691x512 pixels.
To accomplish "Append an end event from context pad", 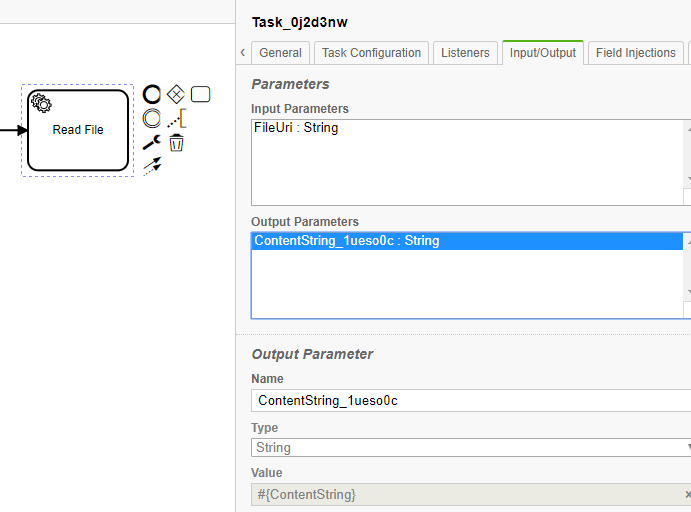I will pos(152,94).
